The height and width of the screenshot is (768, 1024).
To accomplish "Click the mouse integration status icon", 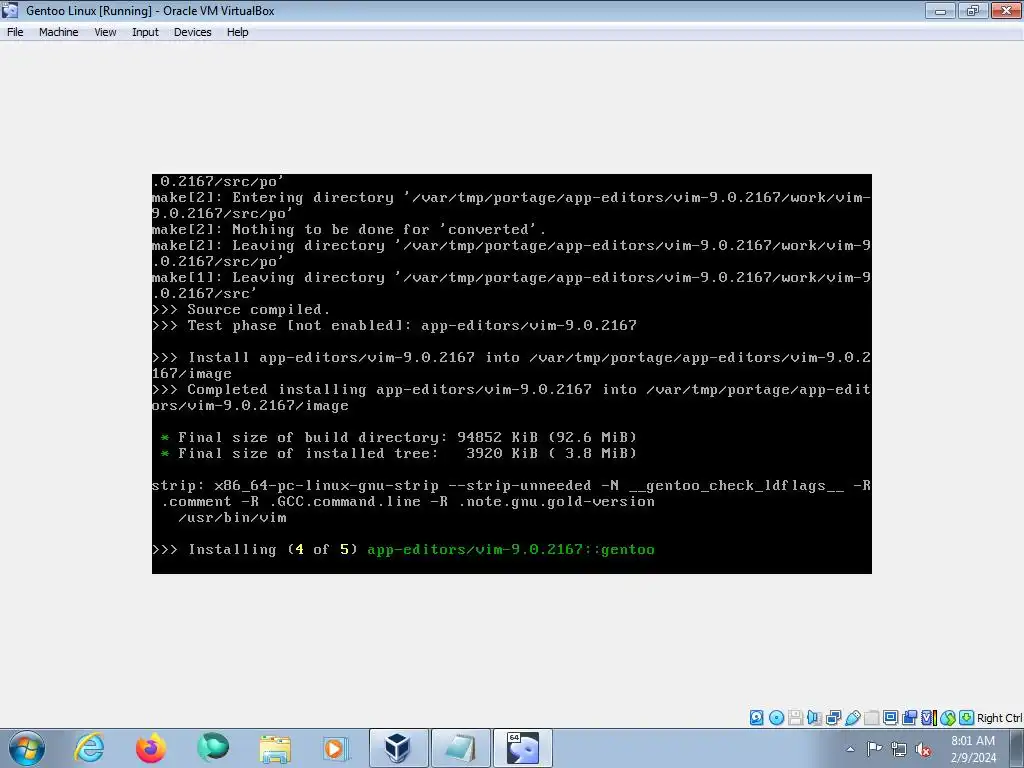I will tap(948, 718).
